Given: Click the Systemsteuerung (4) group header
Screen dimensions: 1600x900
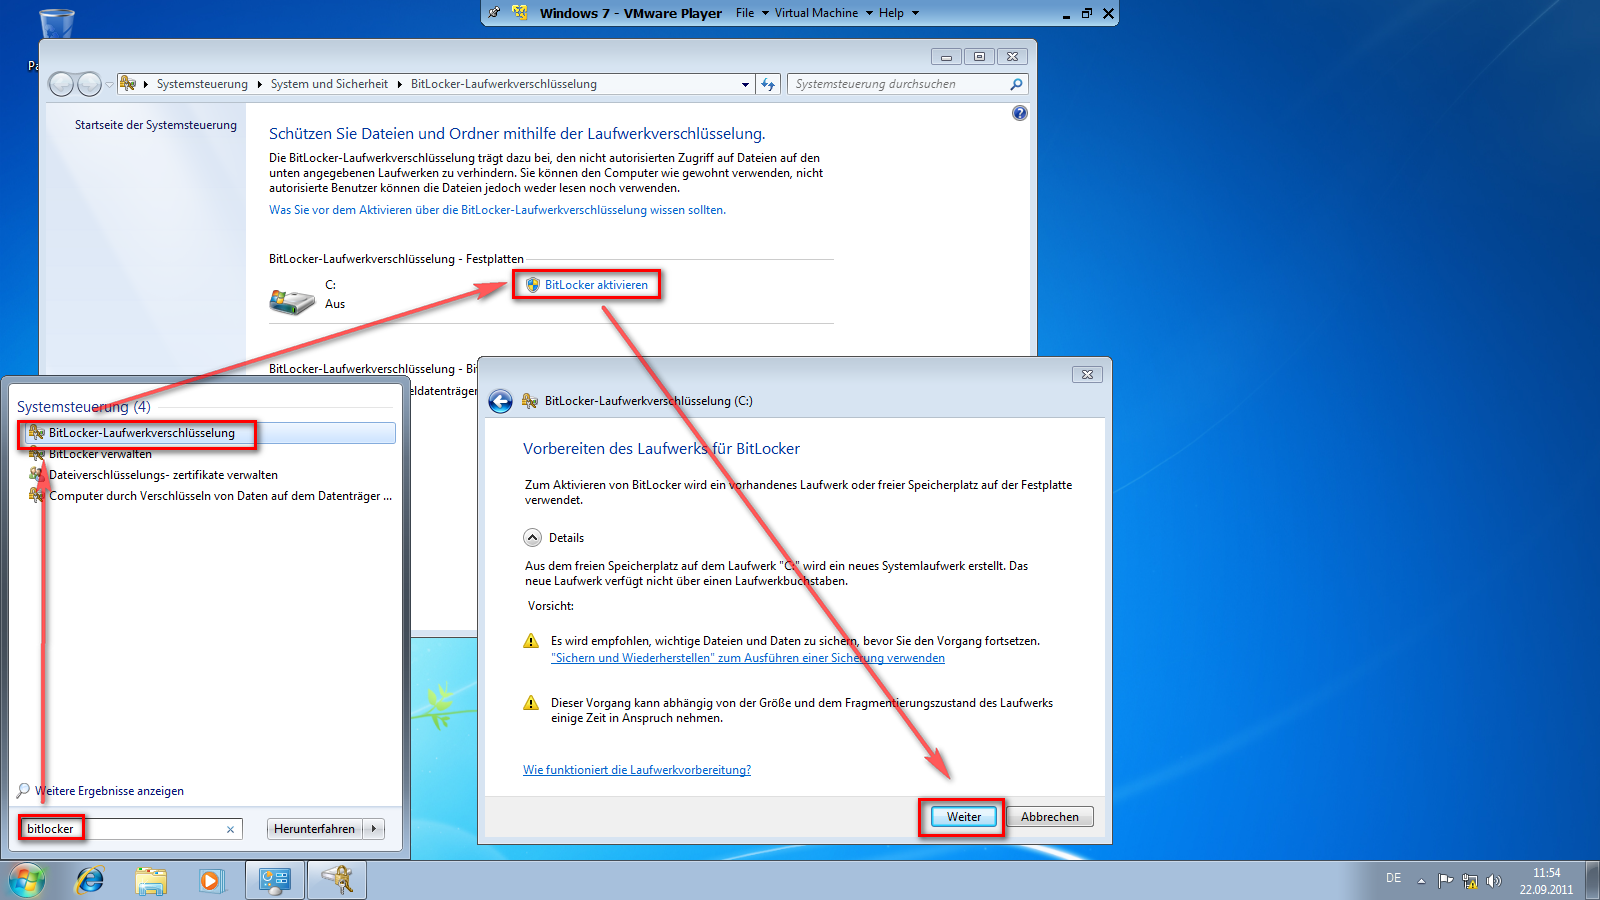Looking at the screenshot, I should 84,407.
